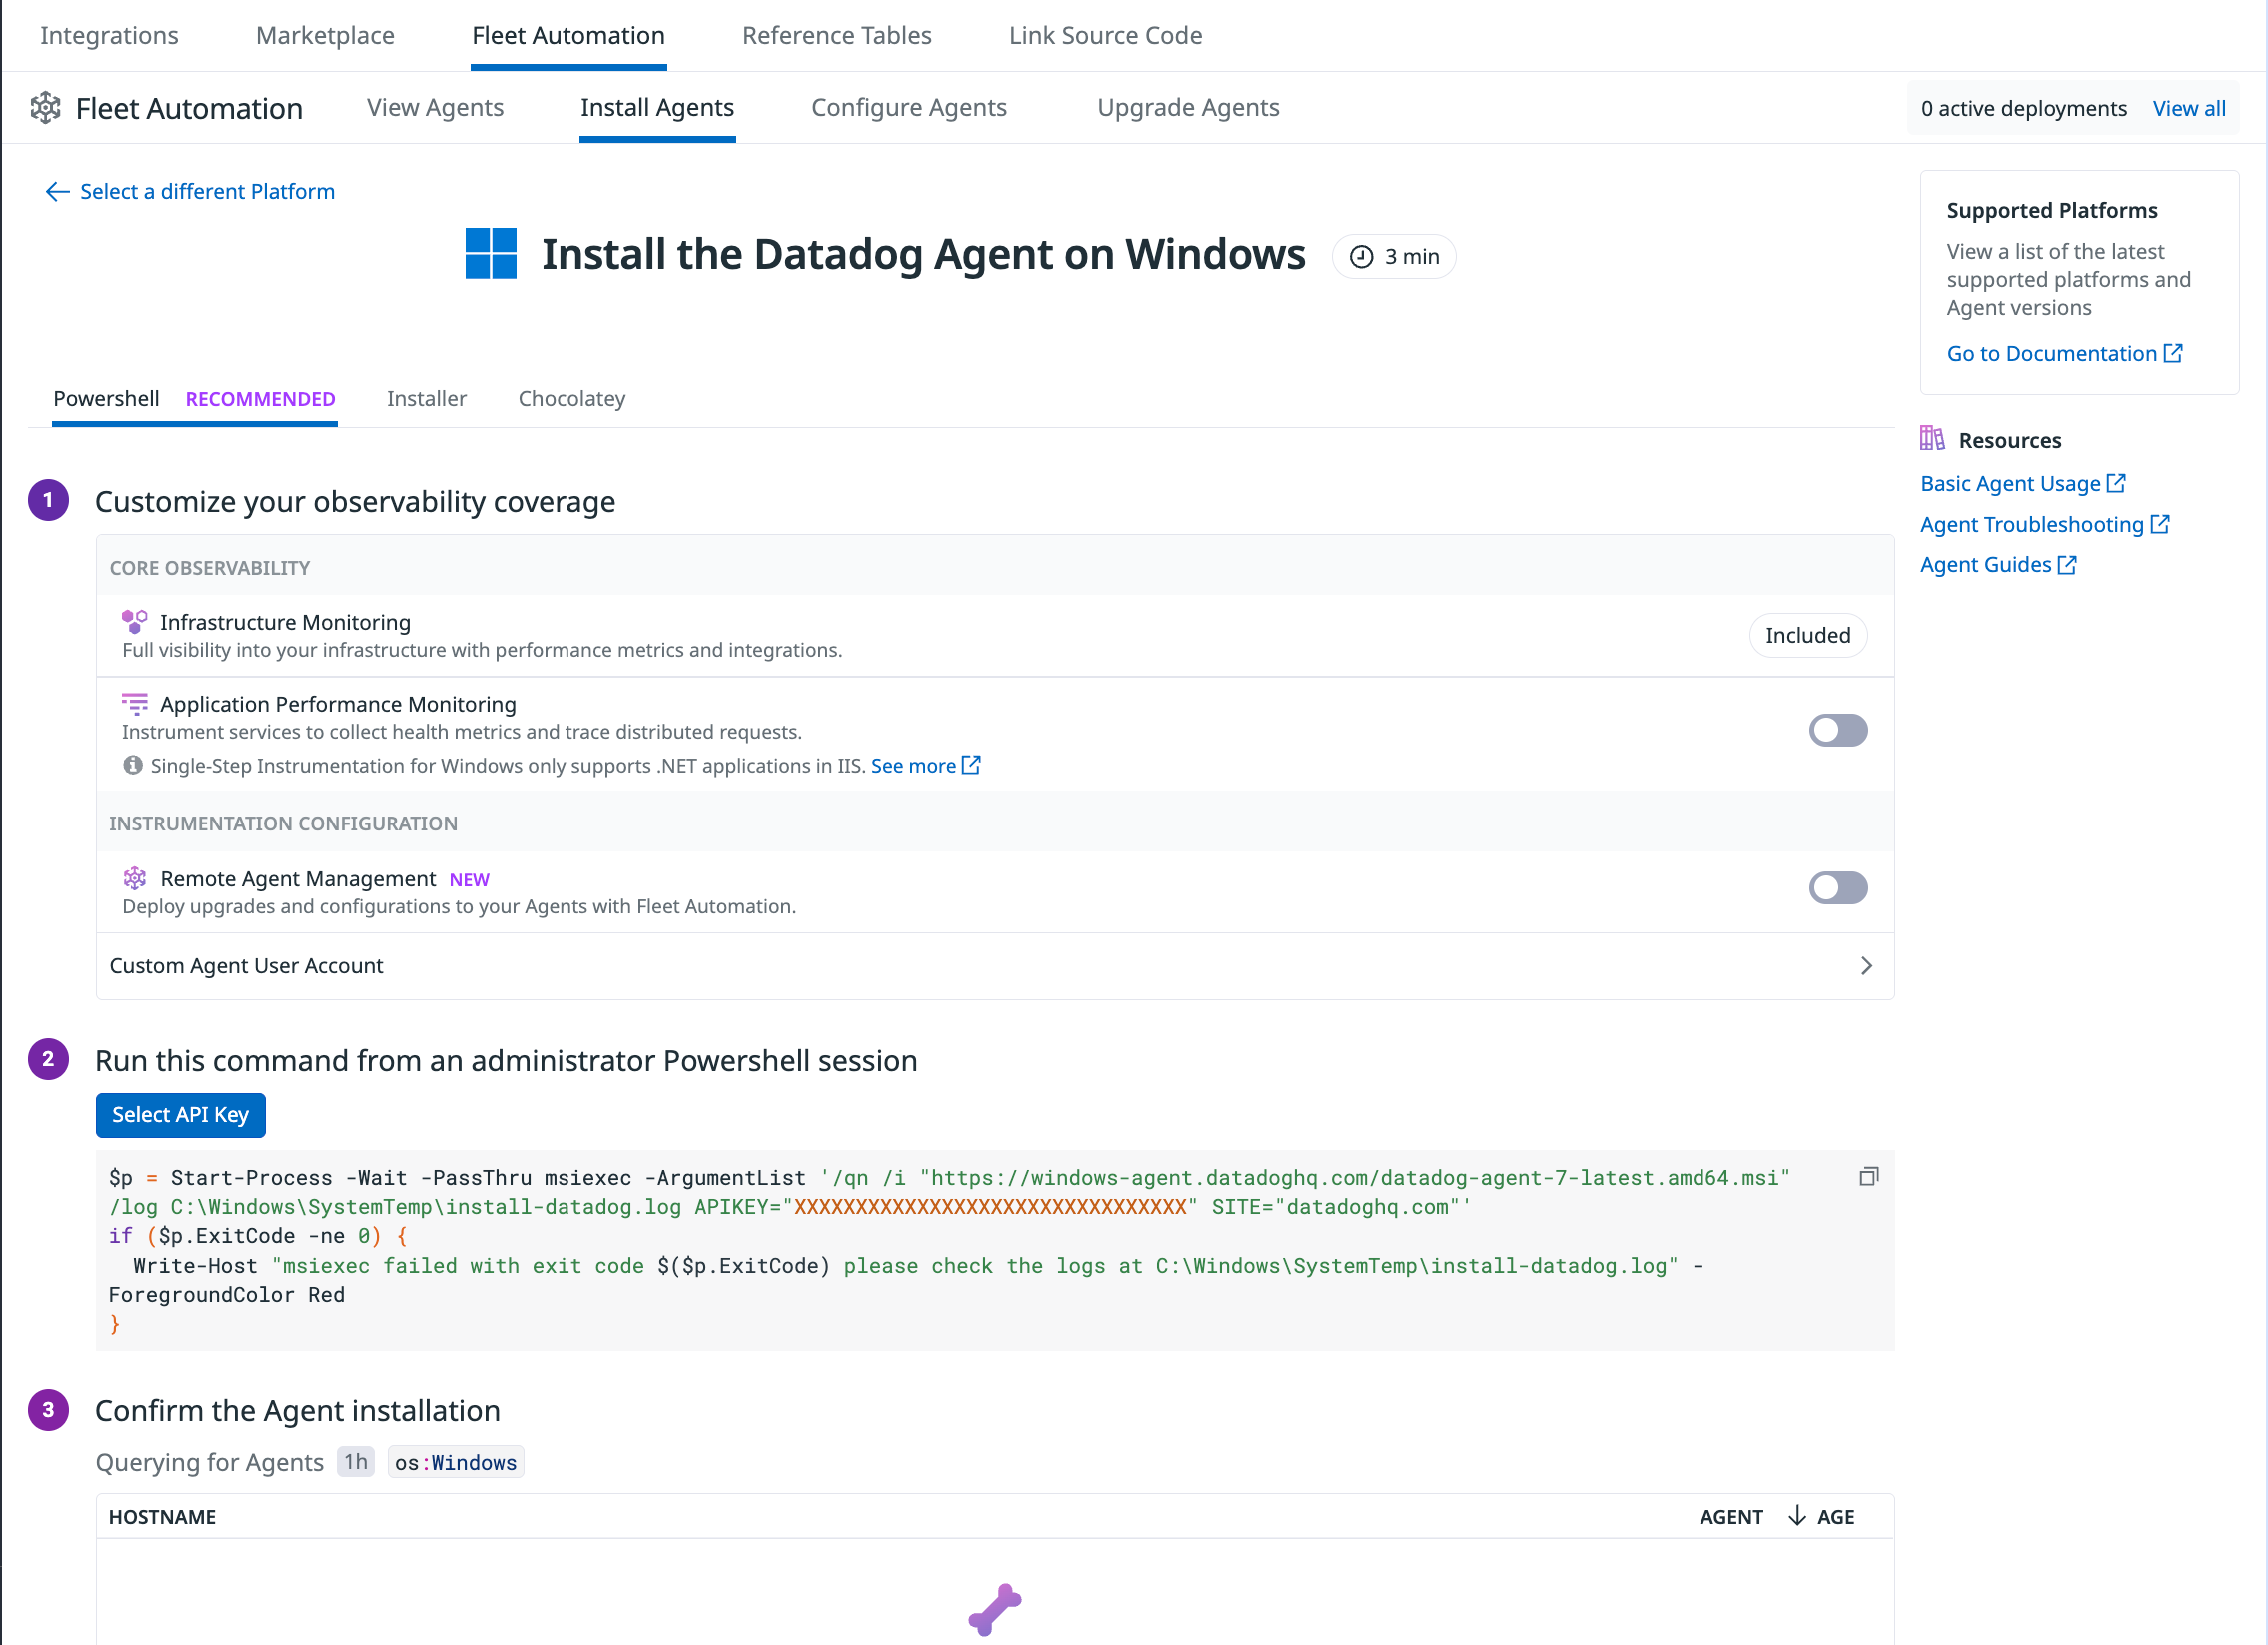Click the info icon next to Single-Step Instrumentation
The width and height of the screenshot is (2268, 1645).
(132, 765)
